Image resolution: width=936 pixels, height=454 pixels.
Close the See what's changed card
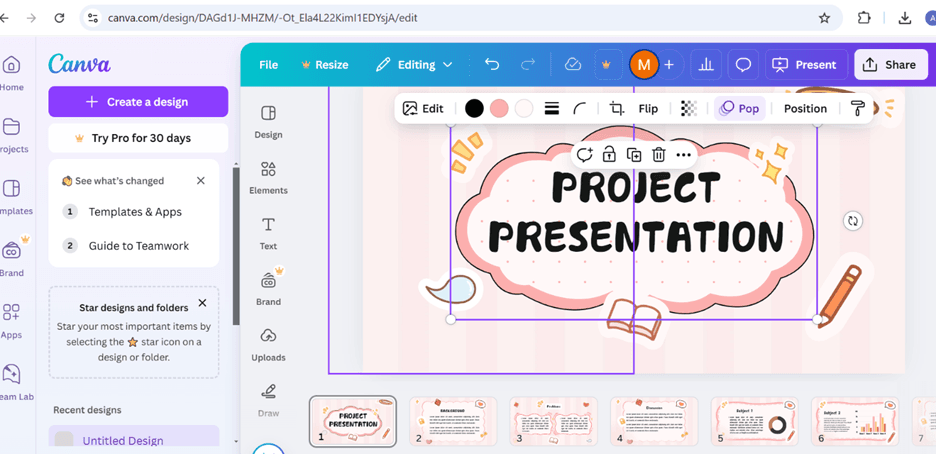201,181
